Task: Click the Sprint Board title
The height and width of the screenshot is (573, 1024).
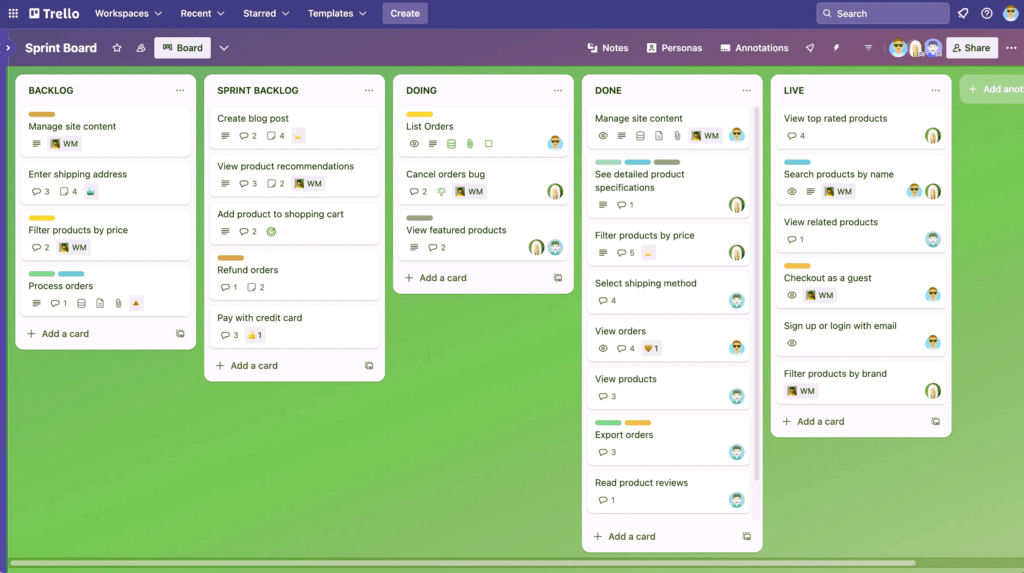Action: (61, 48)
